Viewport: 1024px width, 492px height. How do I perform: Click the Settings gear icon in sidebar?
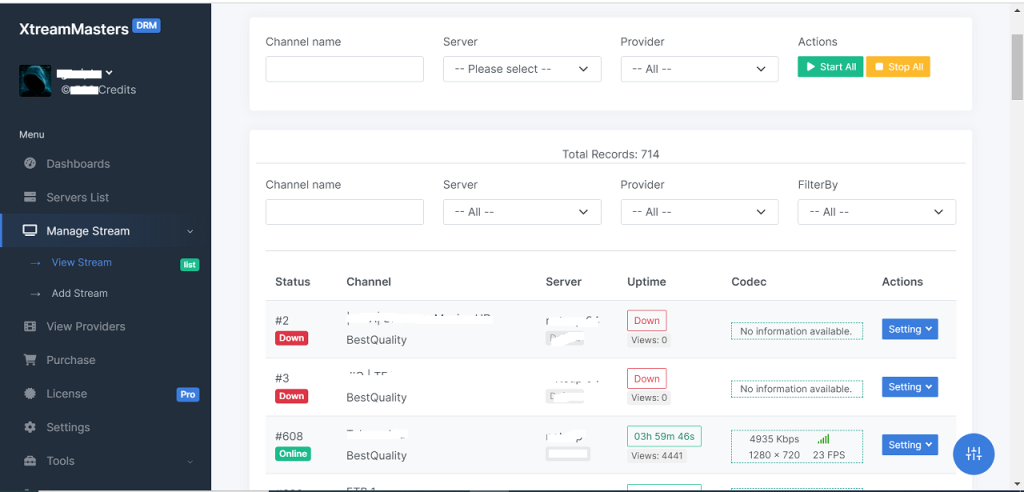point(30,428)
